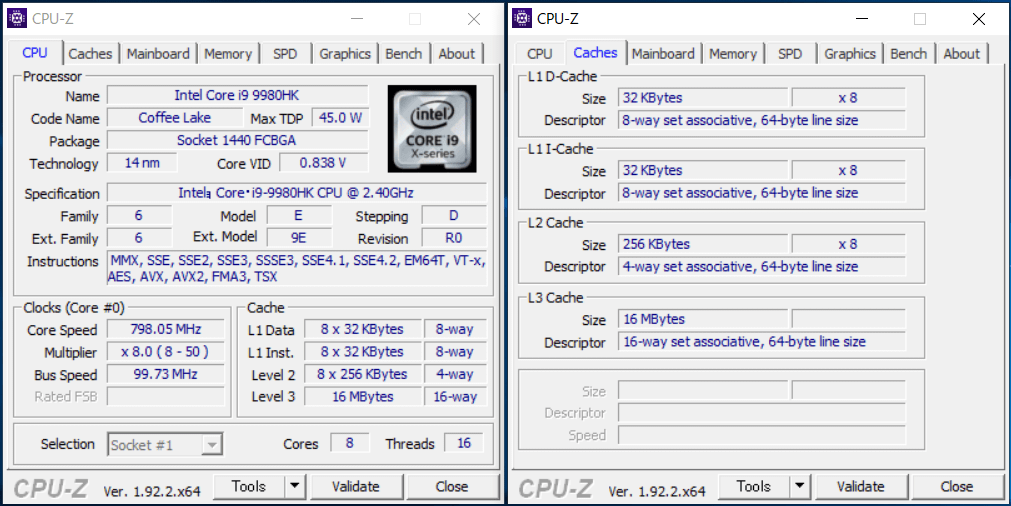The height and width of the screenshot is (506, 1011).
Task: Open About tab in left CPU-Z window
Action: (x=456, y=54)
